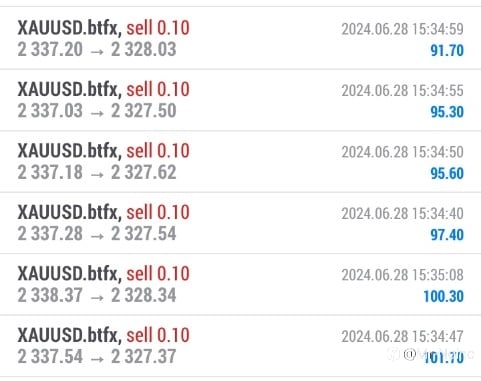
Task: Tap the timestamp 2024.06.28 15:34:59
Action: (x=402, y=29)
